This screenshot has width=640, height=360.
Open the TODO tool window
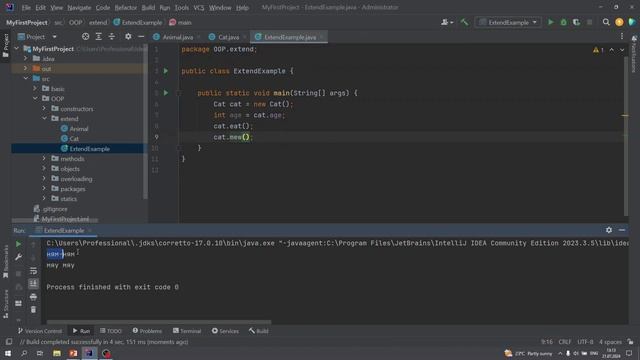tap(111, 331)
